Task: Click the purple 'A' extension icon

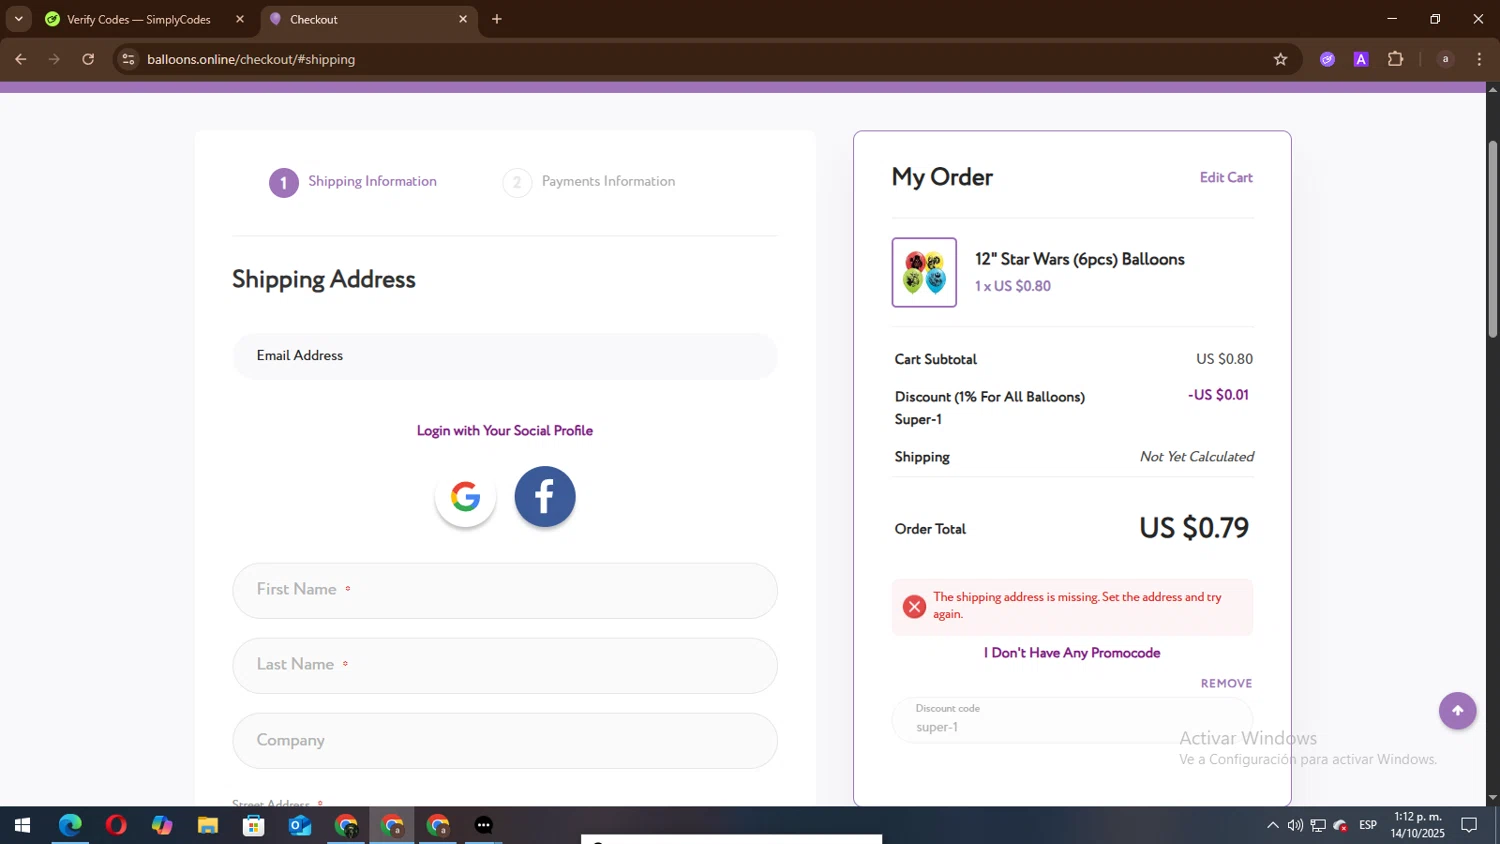Action: (x=1361, y=59)
